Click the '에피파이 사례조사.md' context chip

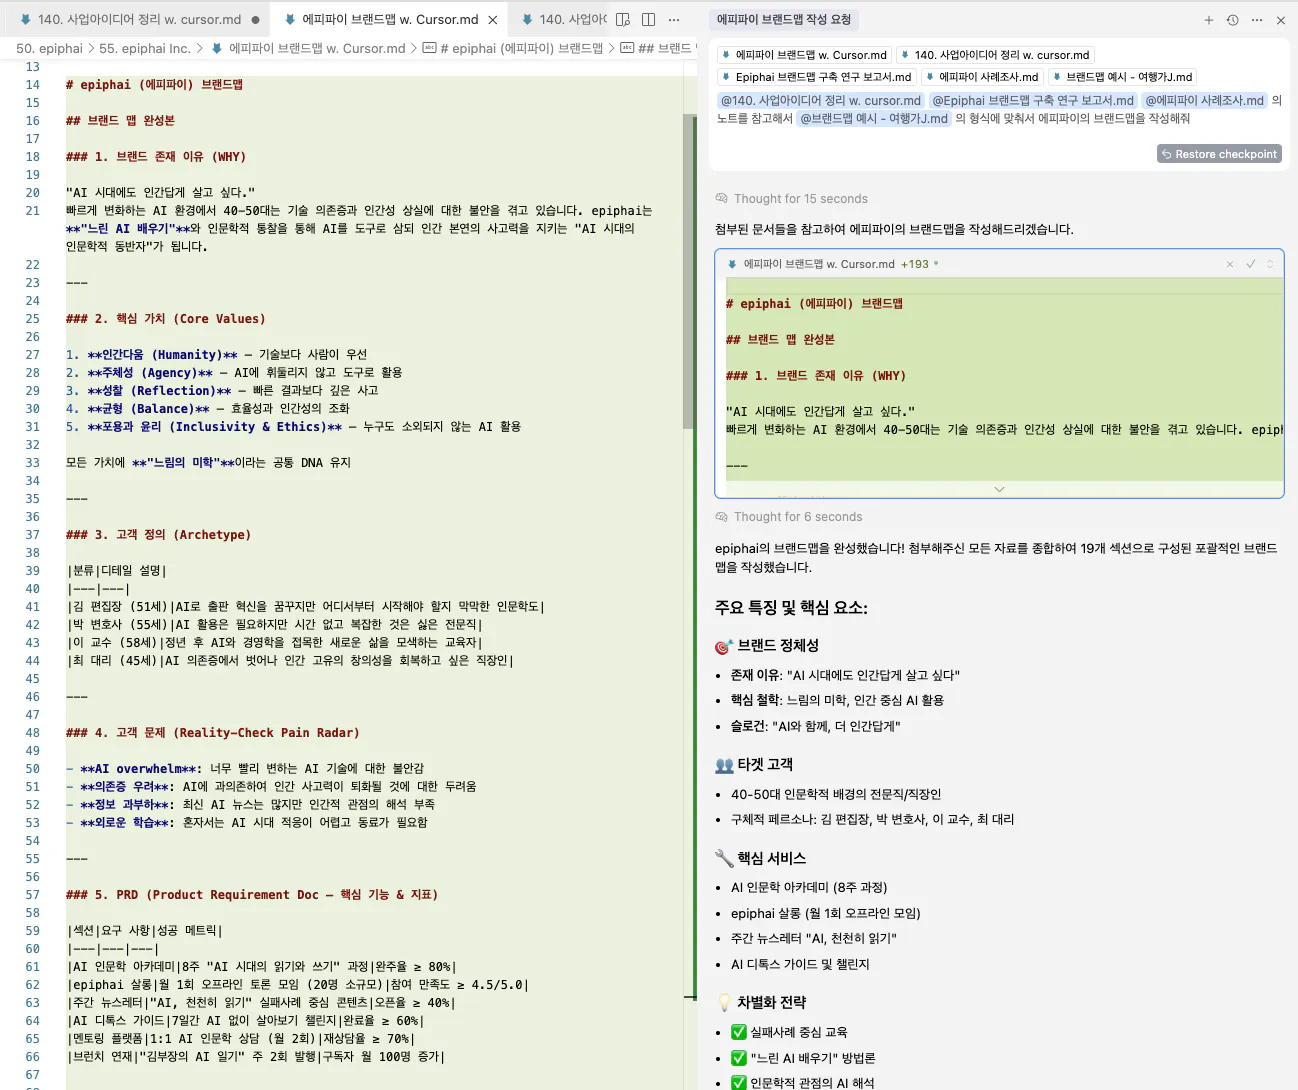982,77
